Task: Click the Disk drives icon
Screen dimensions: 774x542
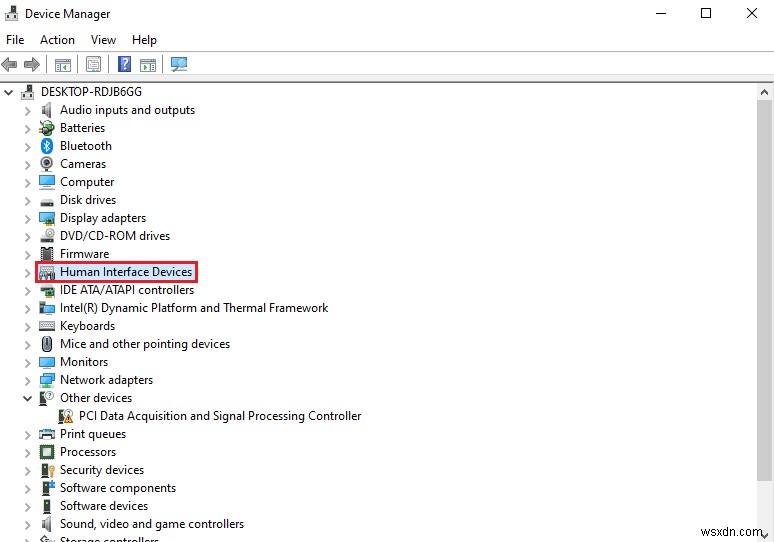Action: pos(47,201)
